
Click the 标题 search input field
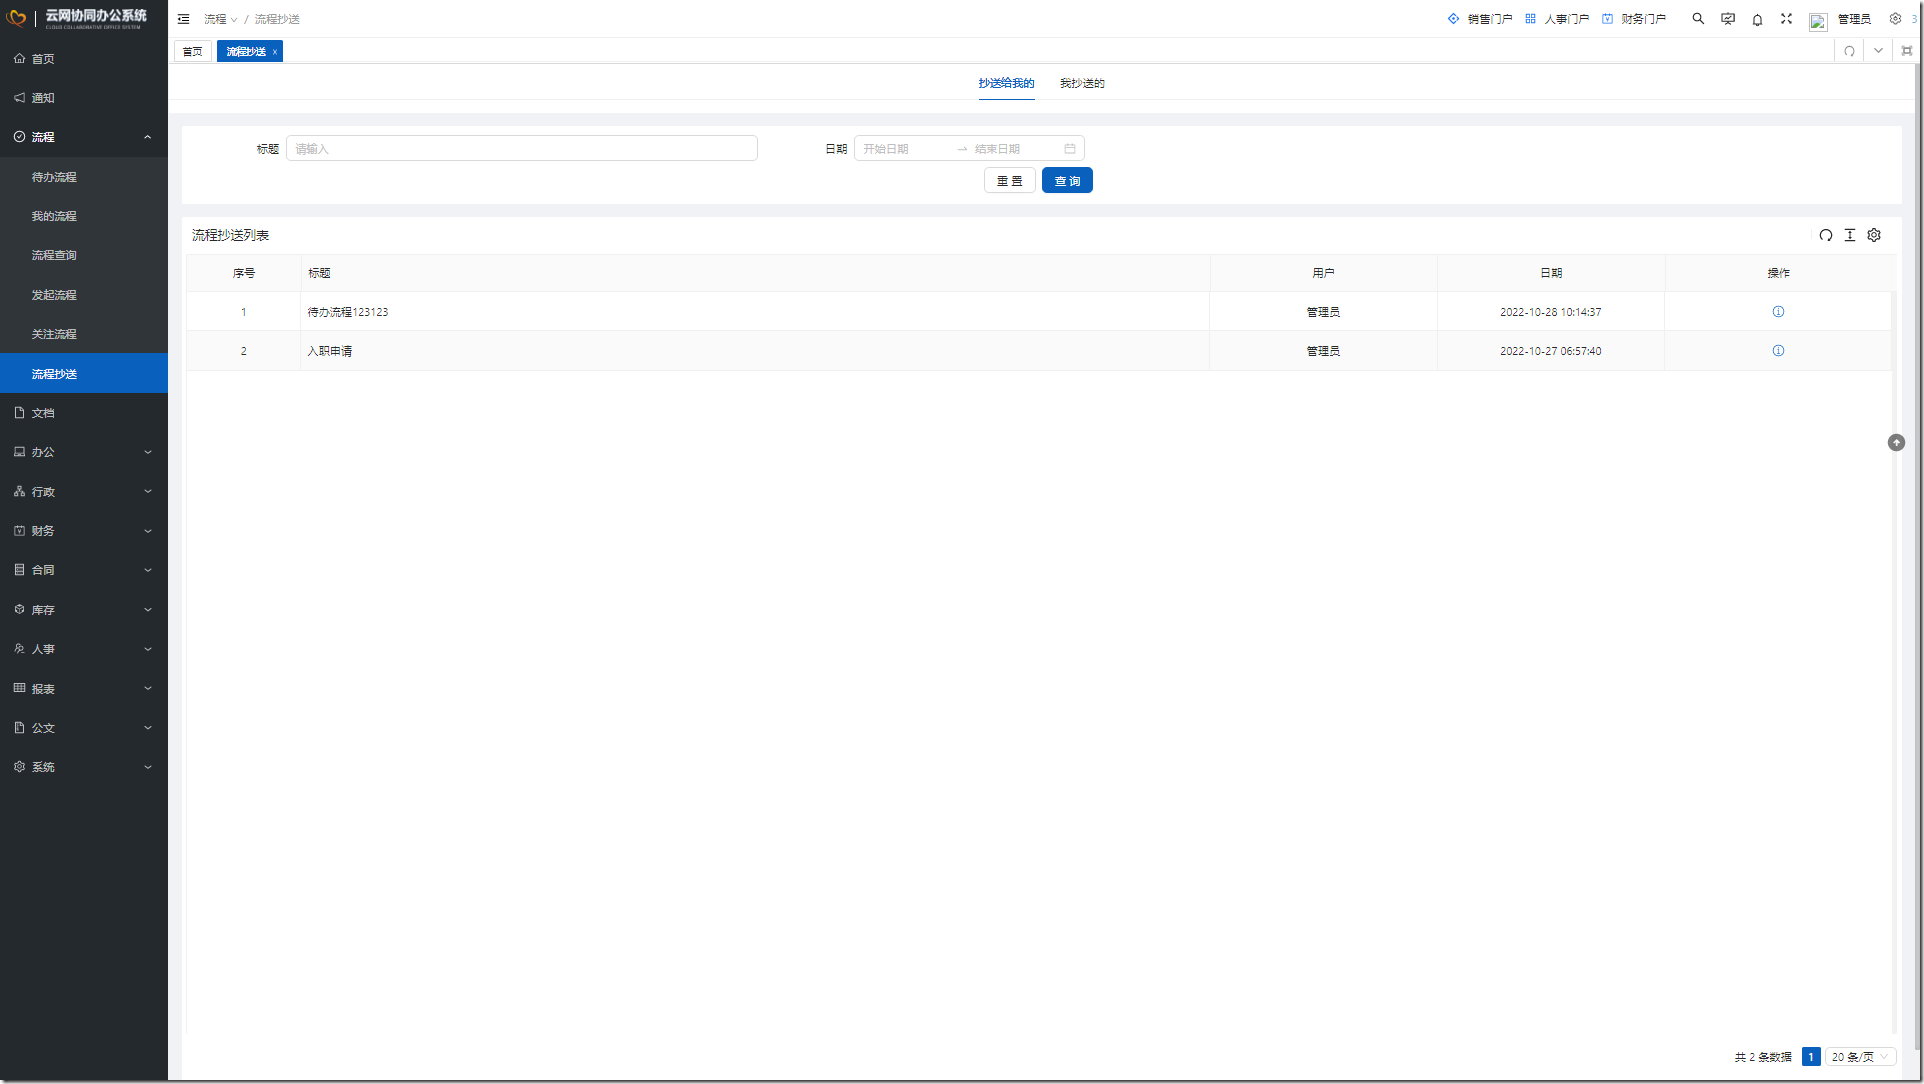[x=522, y=149]
